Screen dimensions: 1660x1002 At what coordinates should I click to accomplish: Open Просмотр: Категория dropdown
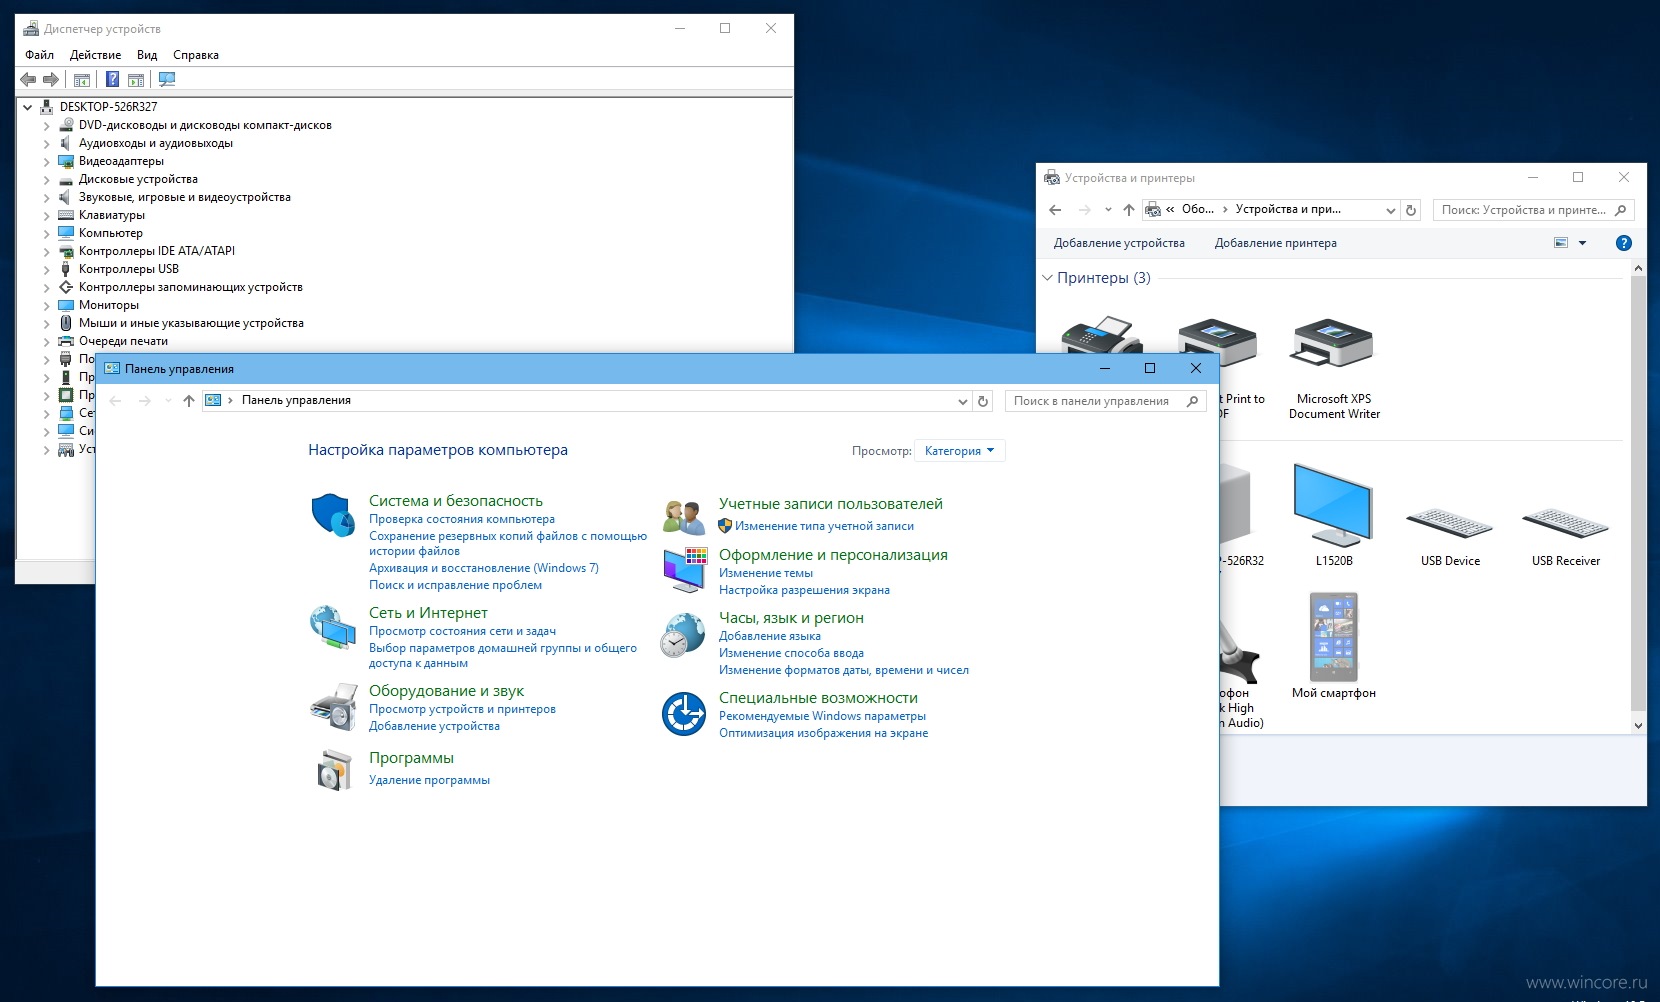click(x=960, y=451)
